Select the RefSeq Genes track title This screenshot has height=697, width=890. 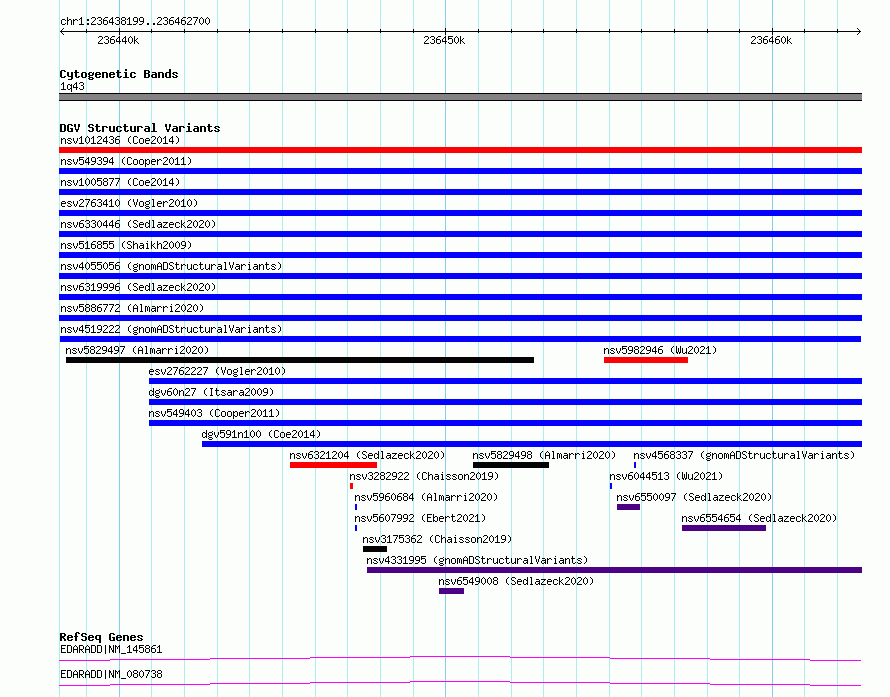coord(101,637)
